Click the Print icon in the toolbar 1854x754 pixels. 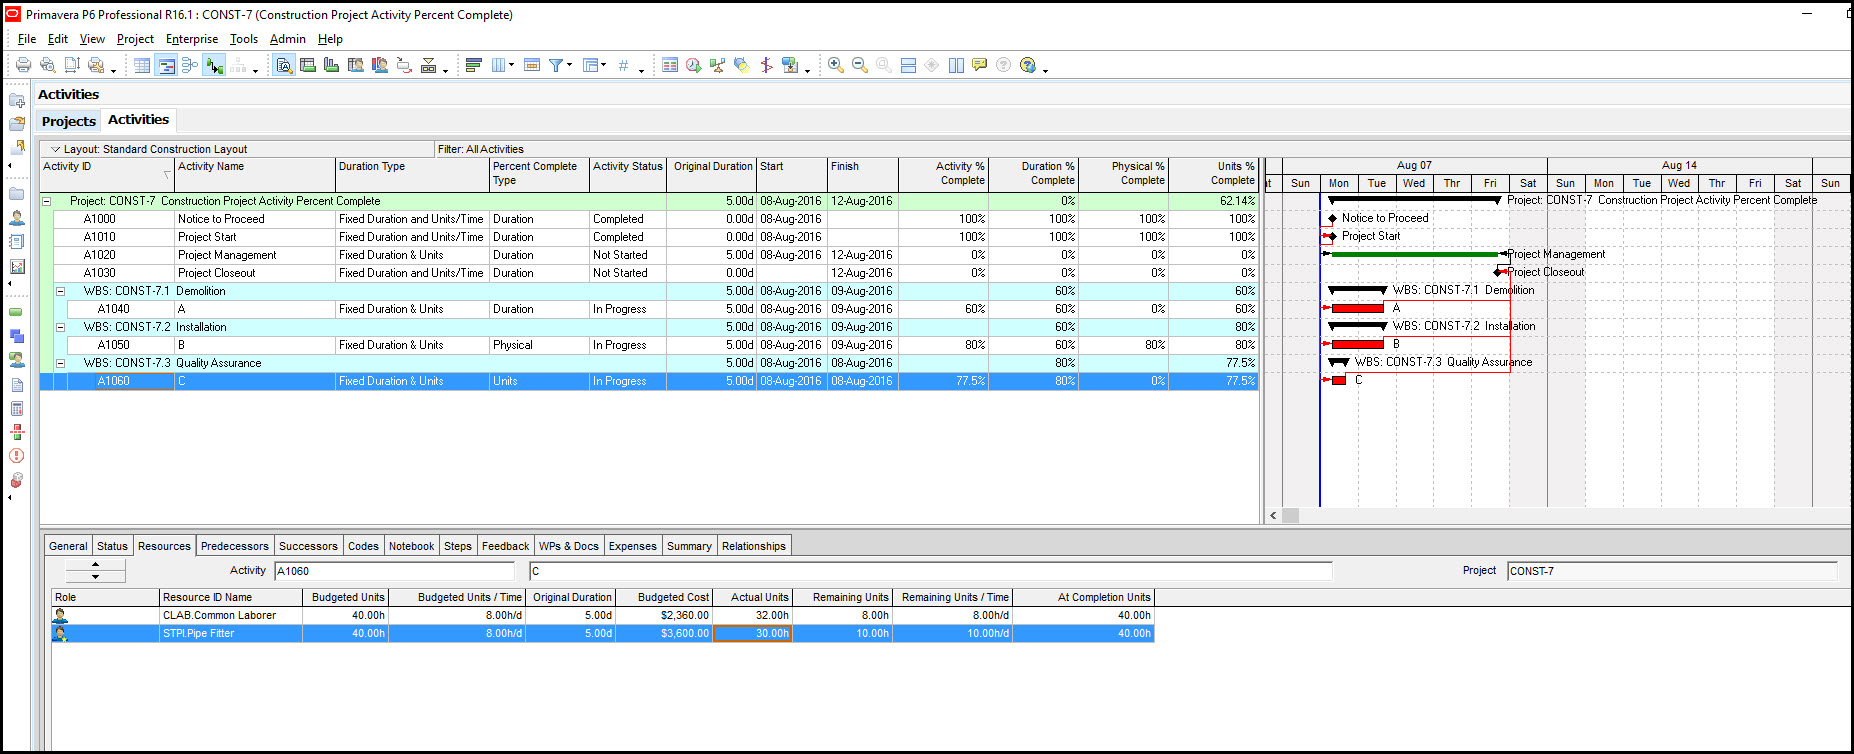point(23,65)
